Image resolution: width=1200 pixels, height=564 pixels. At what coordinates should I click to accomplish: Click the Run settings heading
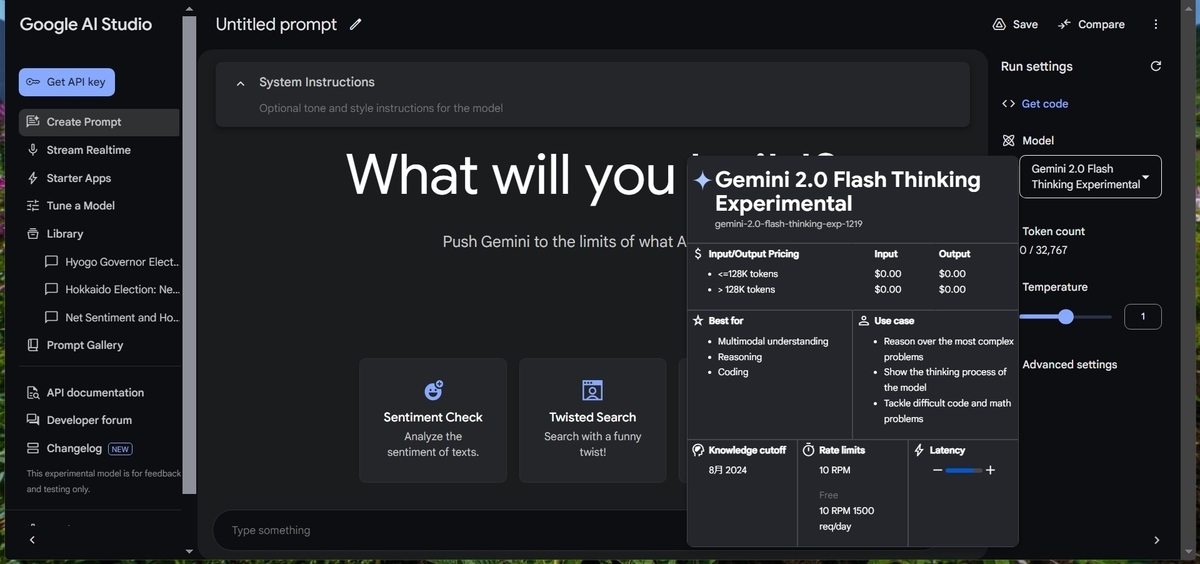tap(1036, 66)
